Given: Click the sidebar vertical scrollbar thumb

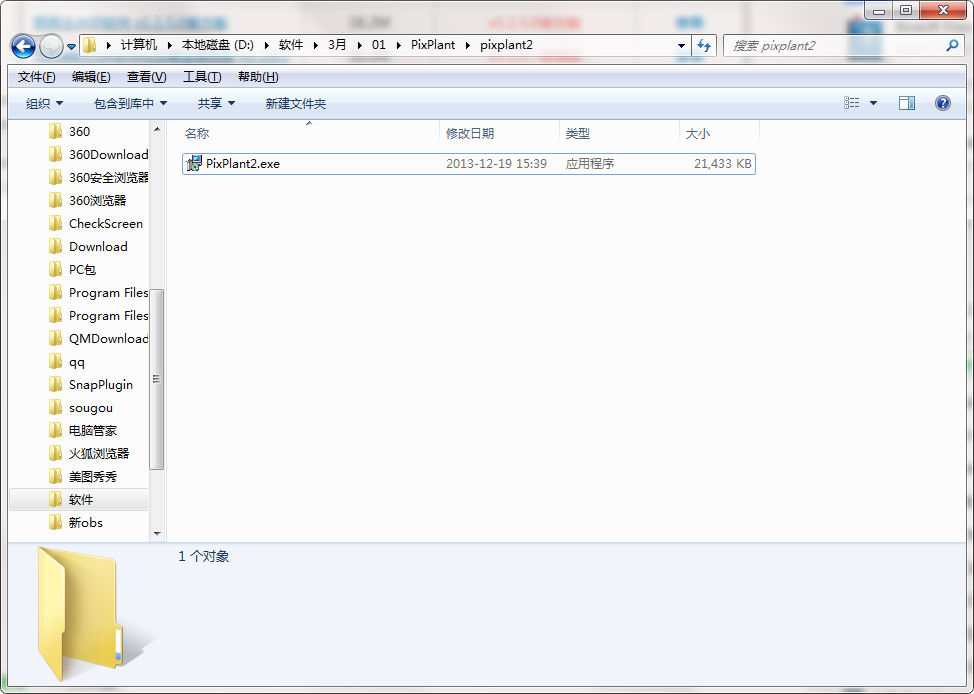Looking at the screenshot, I should 157,379.
